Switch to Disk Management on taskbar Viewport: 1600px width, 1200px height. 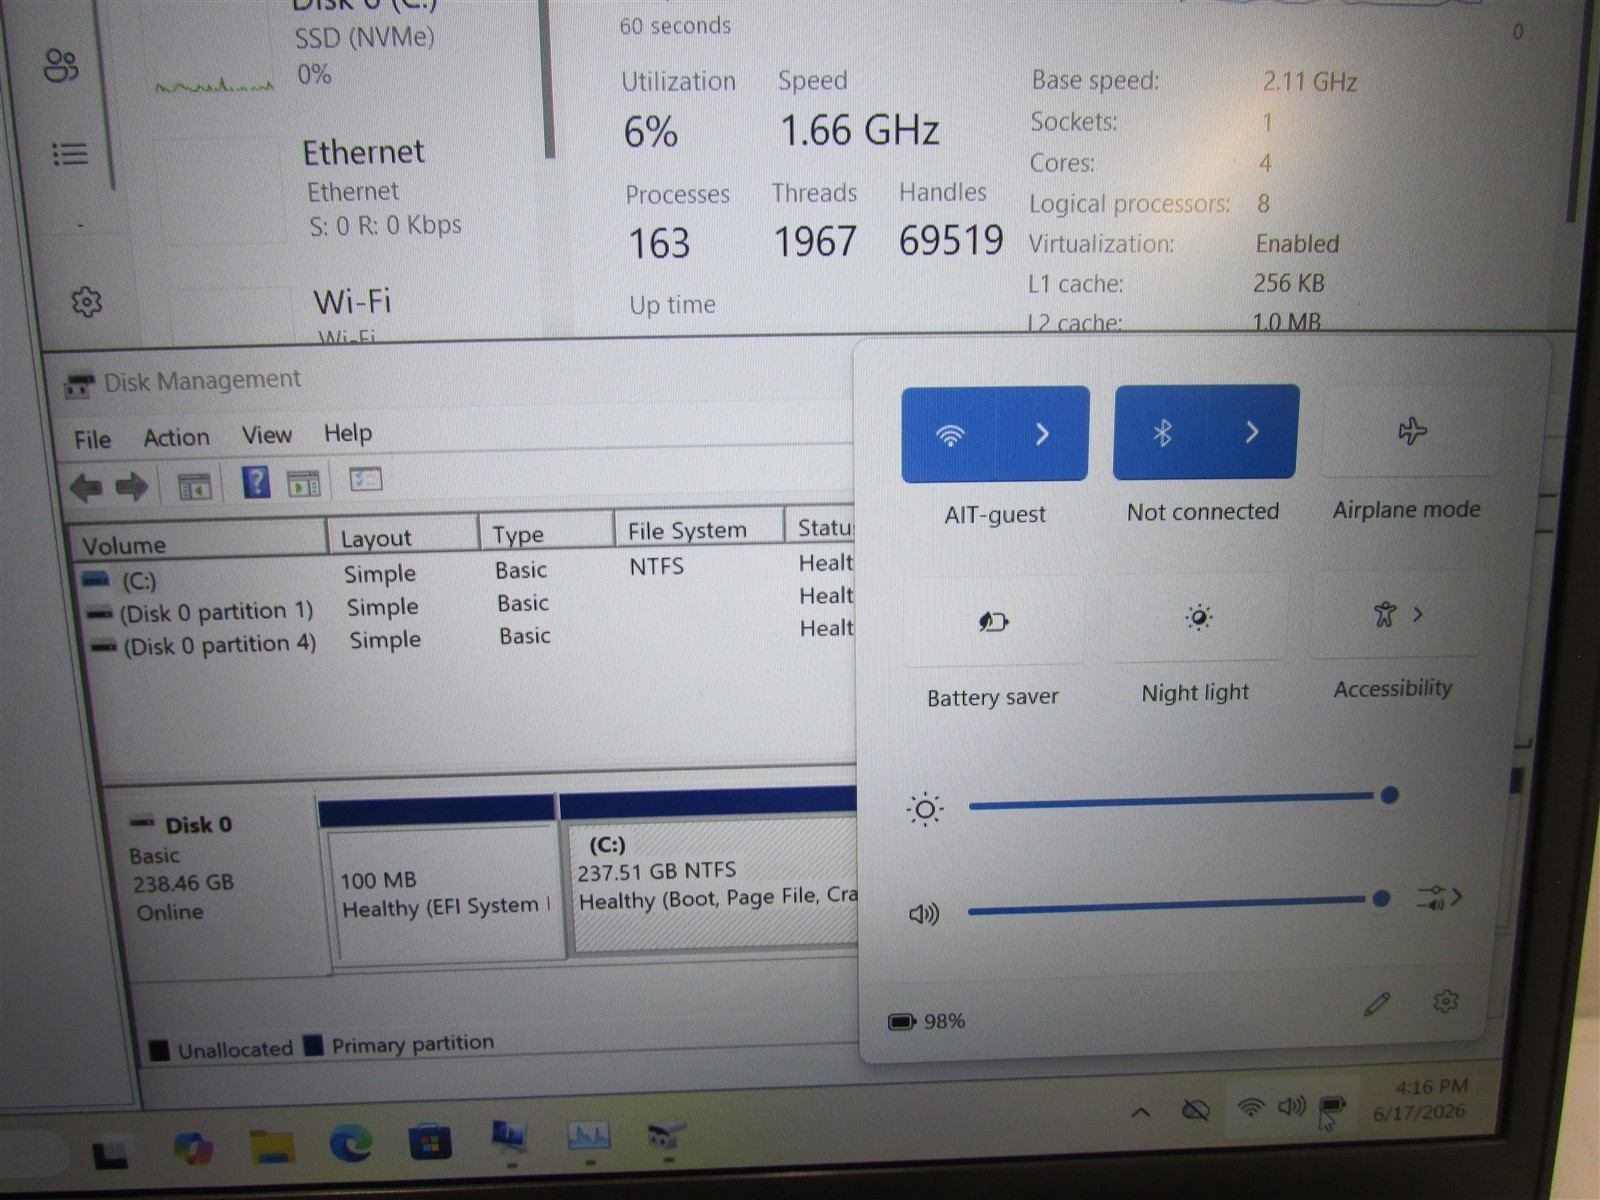pos(666,1135)
